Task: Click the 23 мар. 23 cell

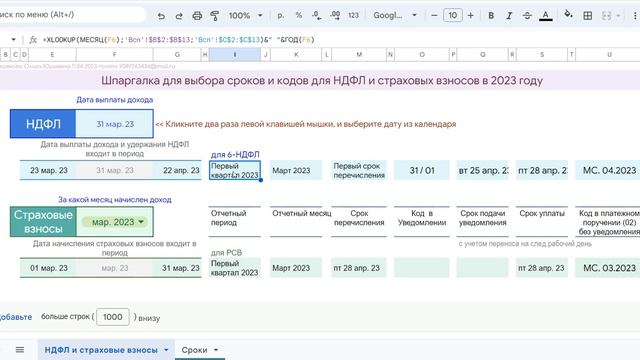Action: (49, 171)
